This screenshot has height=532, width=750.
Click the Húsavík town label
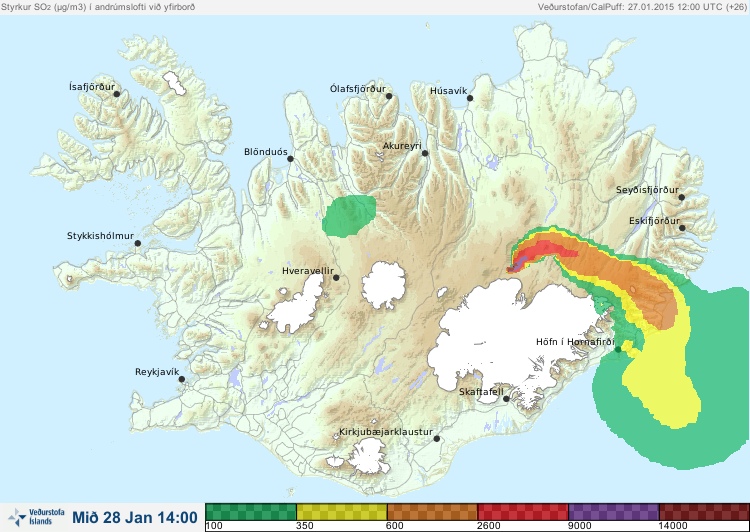448,91
